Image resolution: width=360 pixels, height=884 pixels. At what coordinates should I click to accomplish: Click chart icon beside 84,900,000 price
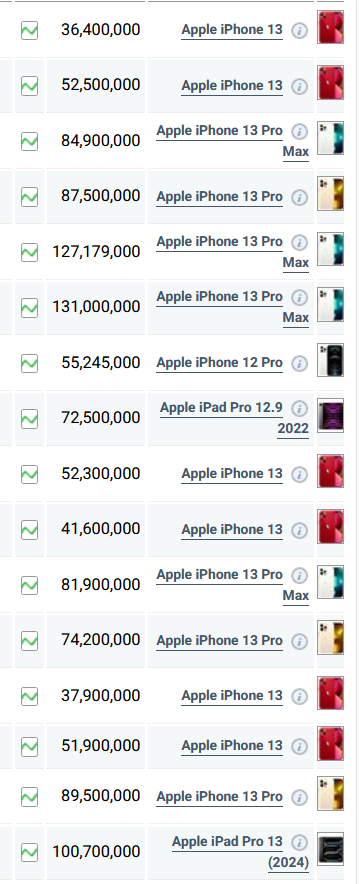pos(29,142)
